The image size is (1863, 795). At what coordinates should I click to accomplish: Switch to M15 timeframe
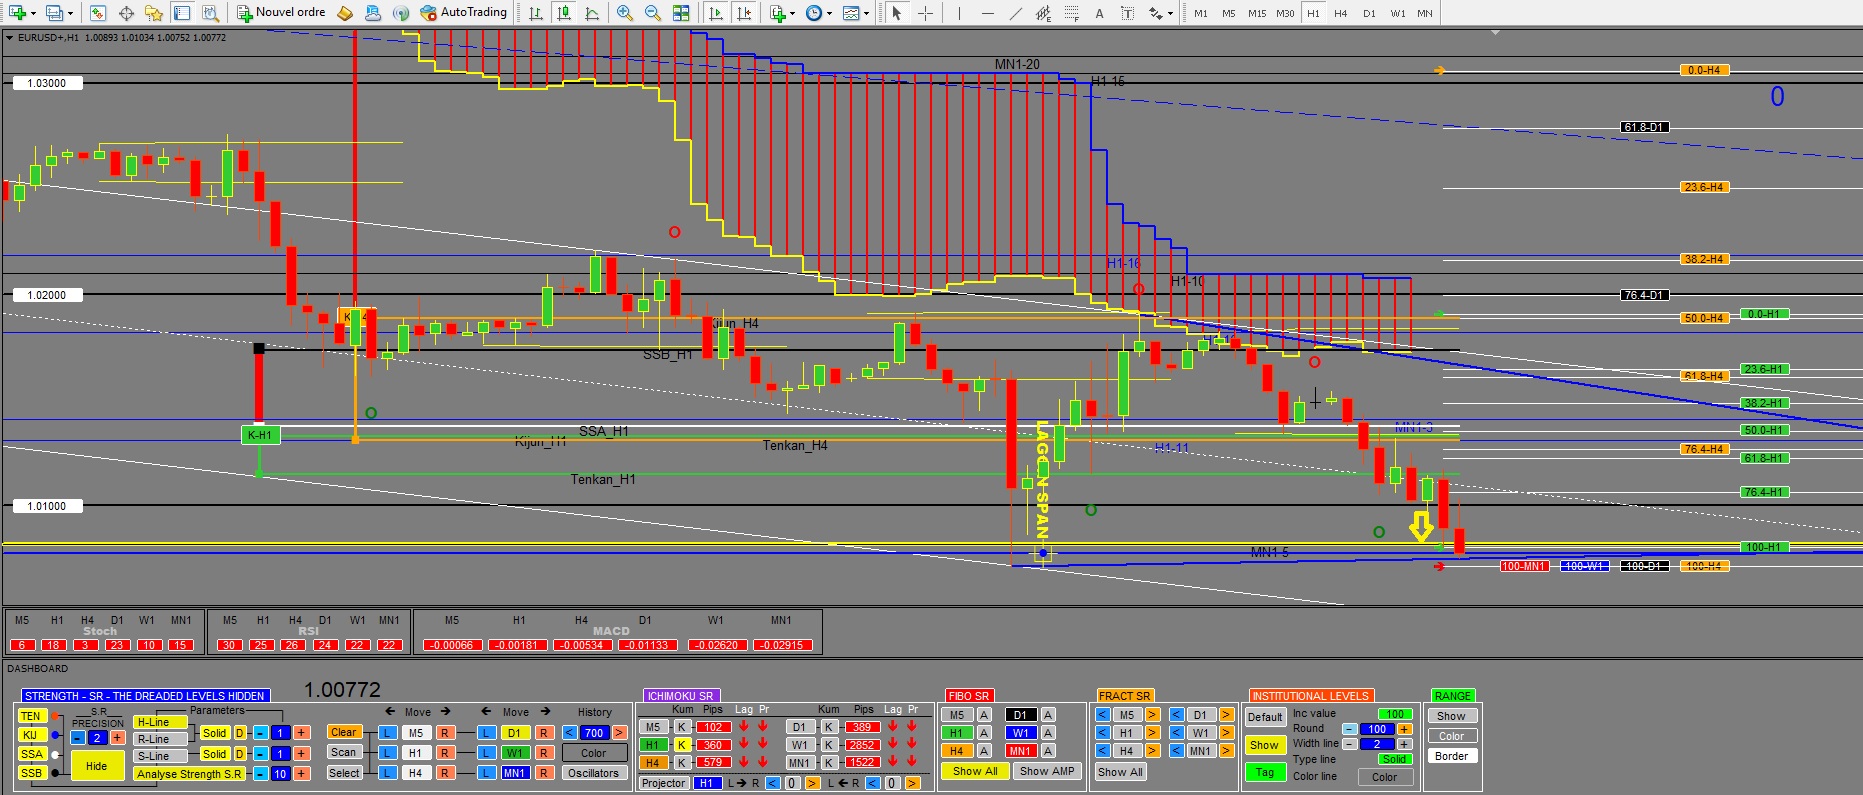click(x=1257, y=13)
